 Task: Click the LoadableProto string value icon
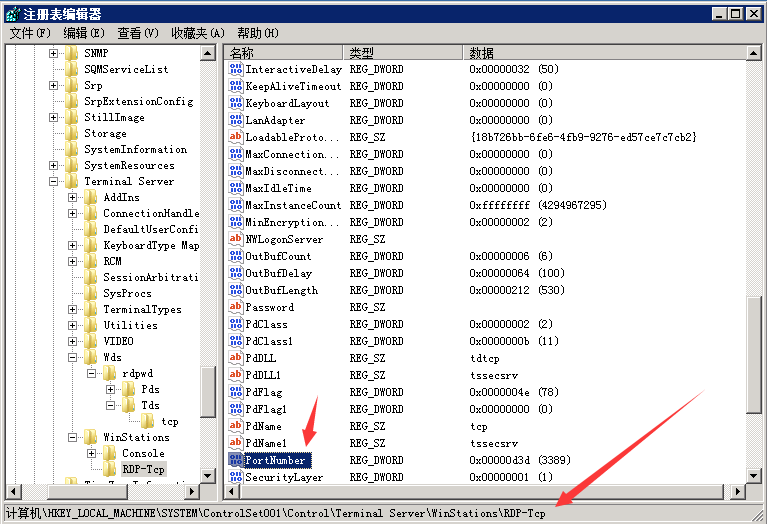pos(236,137)
